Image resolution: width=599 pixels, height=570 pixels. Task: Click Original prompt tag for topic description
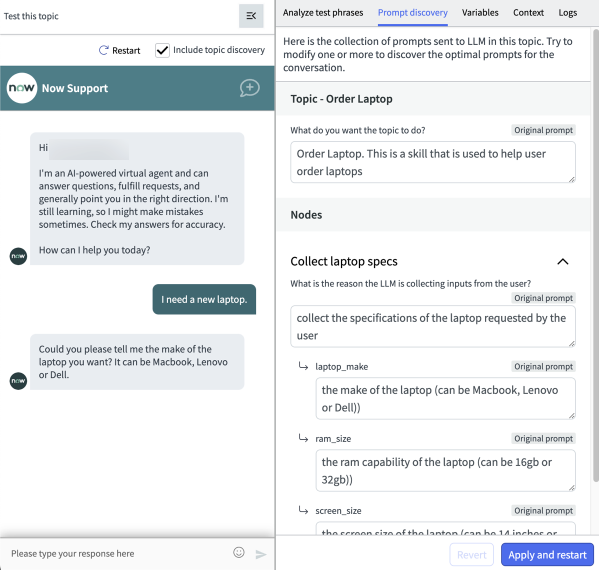pos(543,130)
